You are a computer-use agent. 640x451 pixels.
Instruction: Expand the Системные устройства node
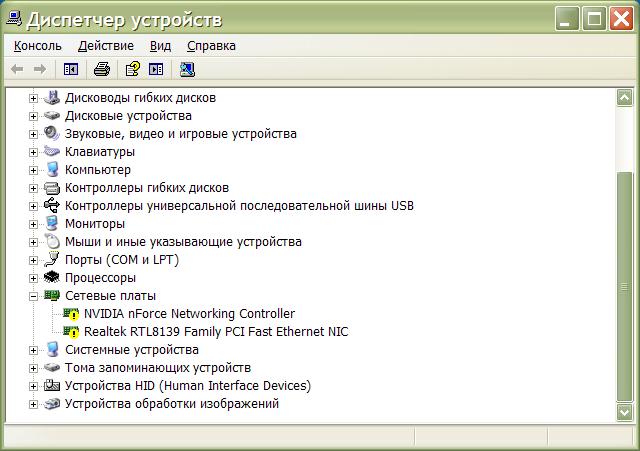(33, 350)
